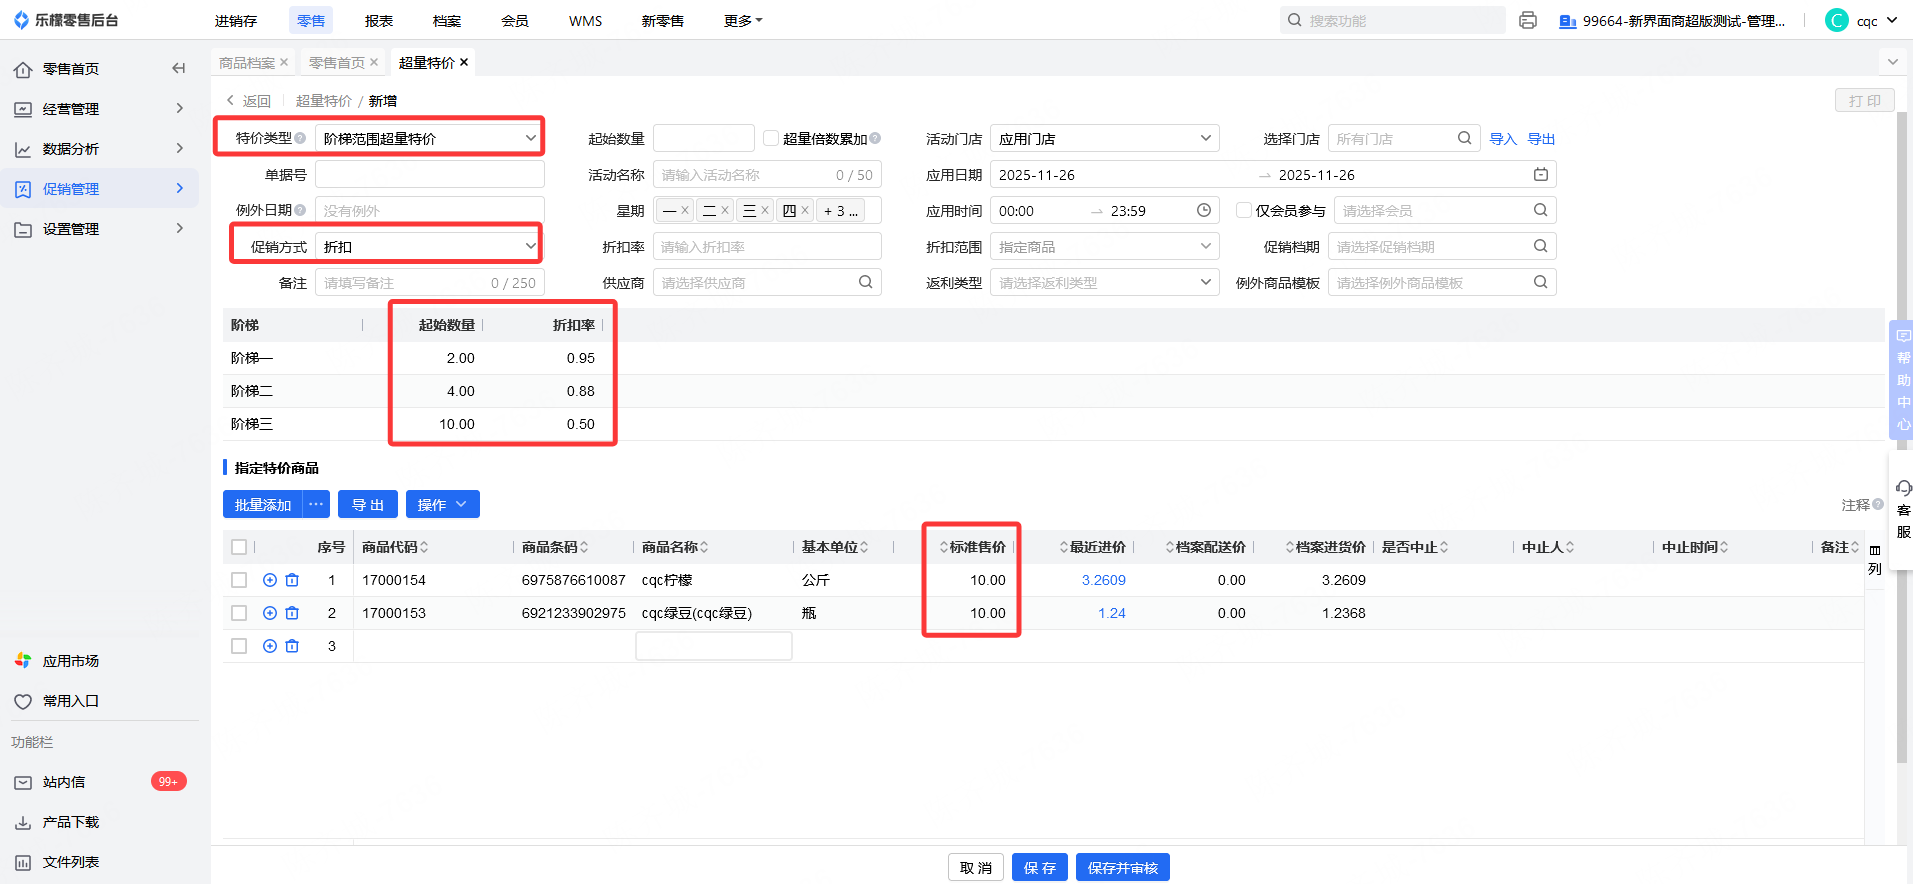Expand 经营管理 sidebar section
This screenshot has width=1913, height=884.
100,109
